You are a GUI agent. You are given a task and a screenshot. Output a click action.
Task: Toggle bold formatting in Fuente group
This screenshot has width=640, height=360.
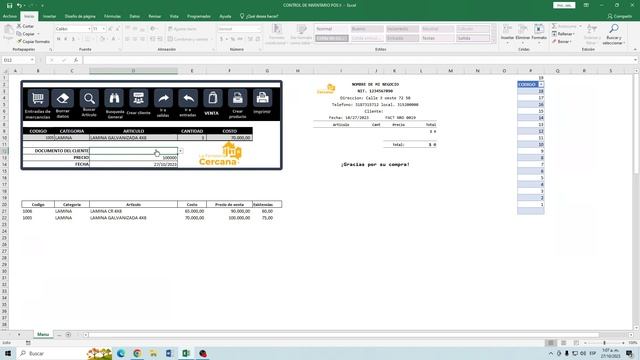point(58,39)
